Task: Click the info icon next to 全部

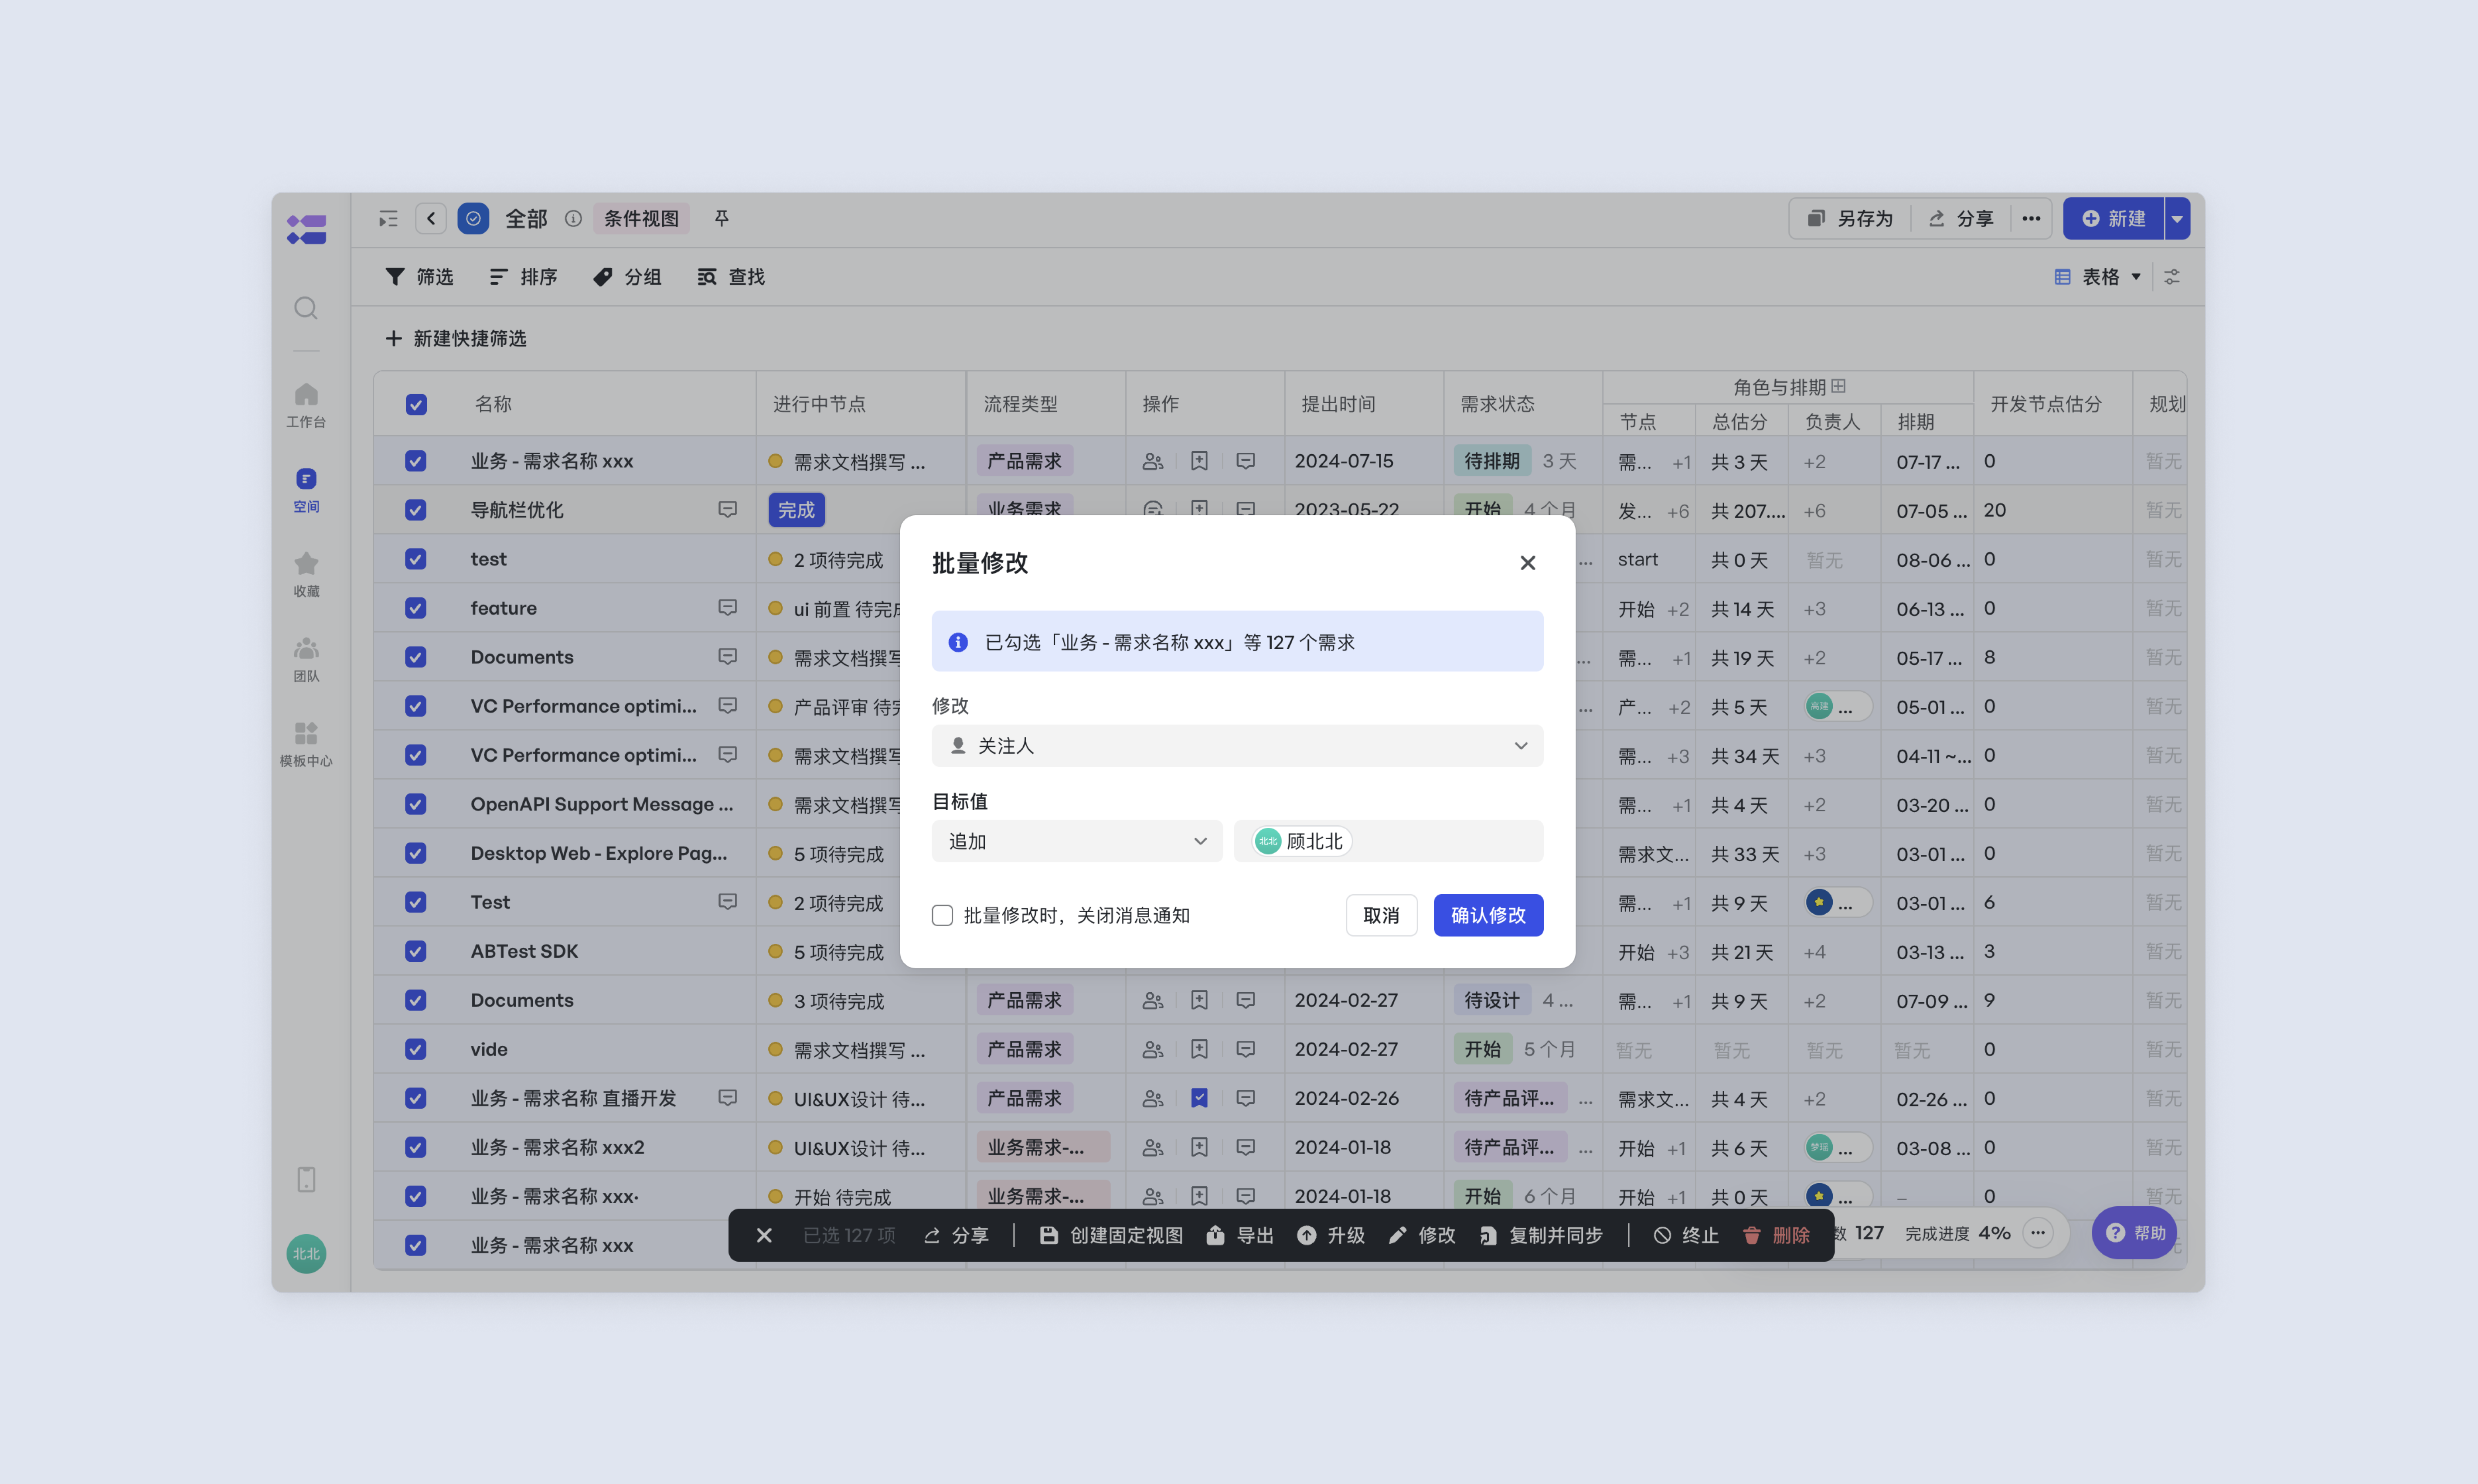Action: tap(573, 219)
